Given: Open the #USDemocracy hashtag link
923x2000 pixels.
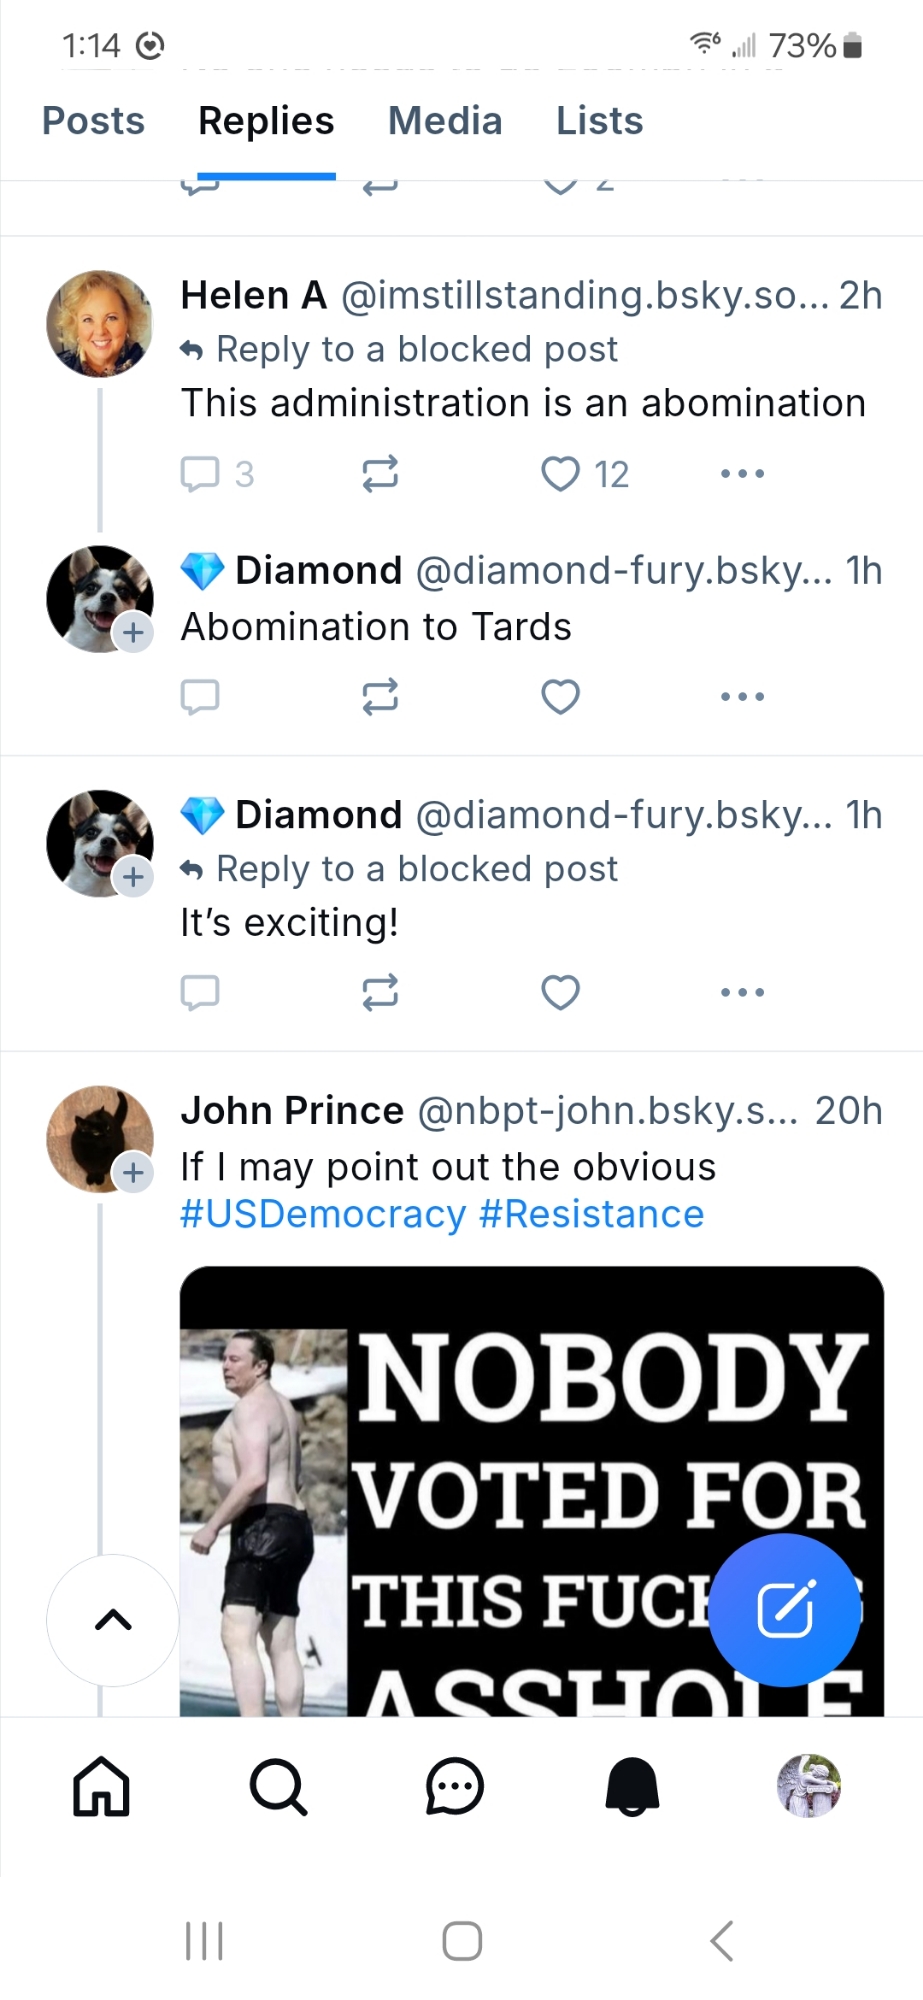Looking at the screenshot, I should 323,1214.
